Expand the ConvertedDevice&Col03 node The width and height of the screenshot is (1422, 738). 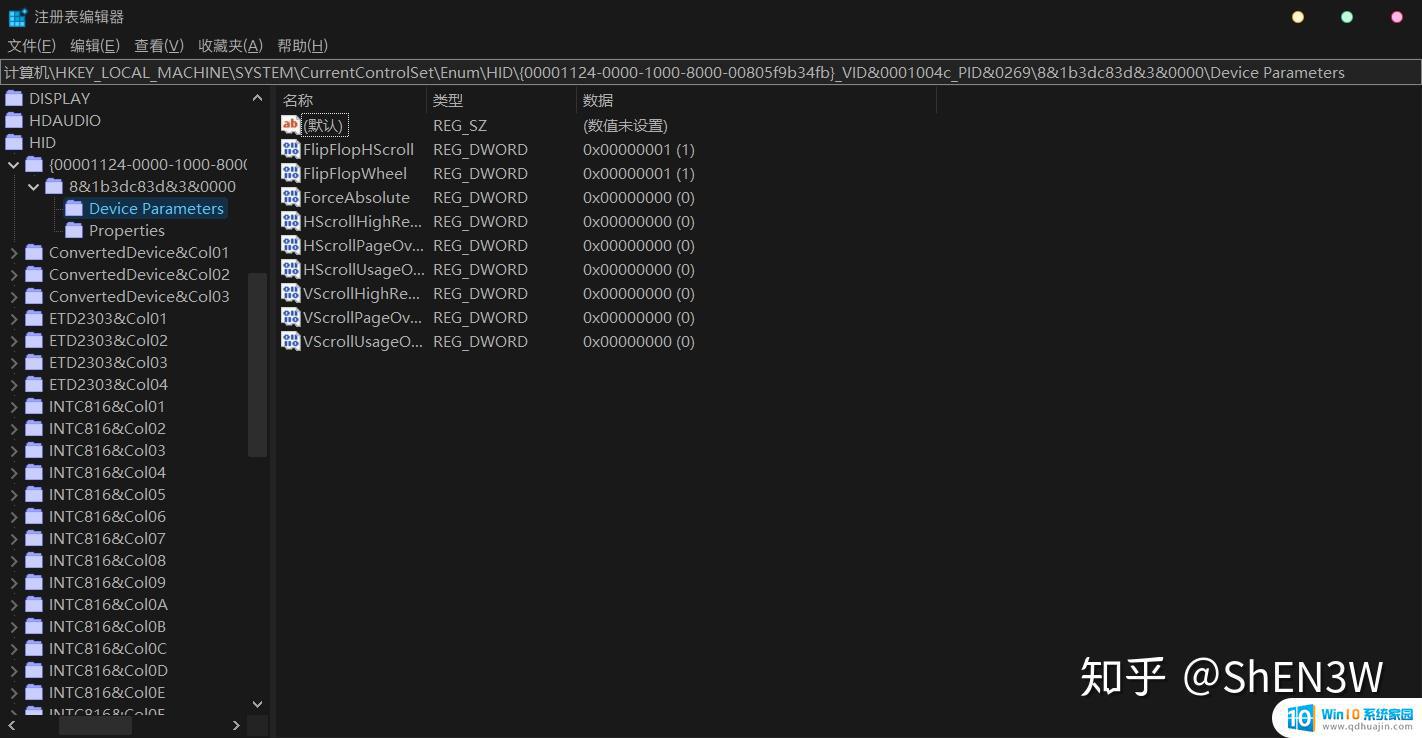[x=13, y=296]
